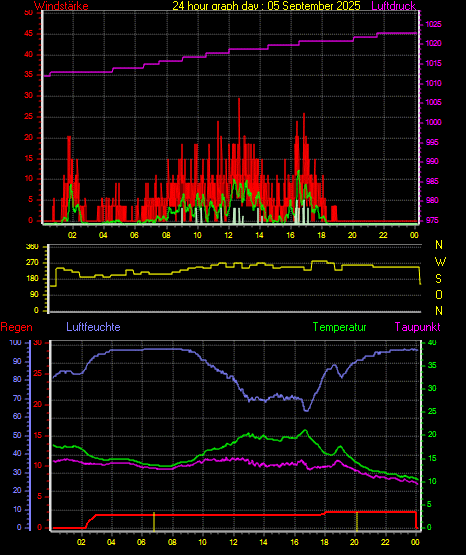Click the 1000 pressure axis value
The height and width of the screenshot is (555, 466).
pyautogui.click(x=433, y=122)
